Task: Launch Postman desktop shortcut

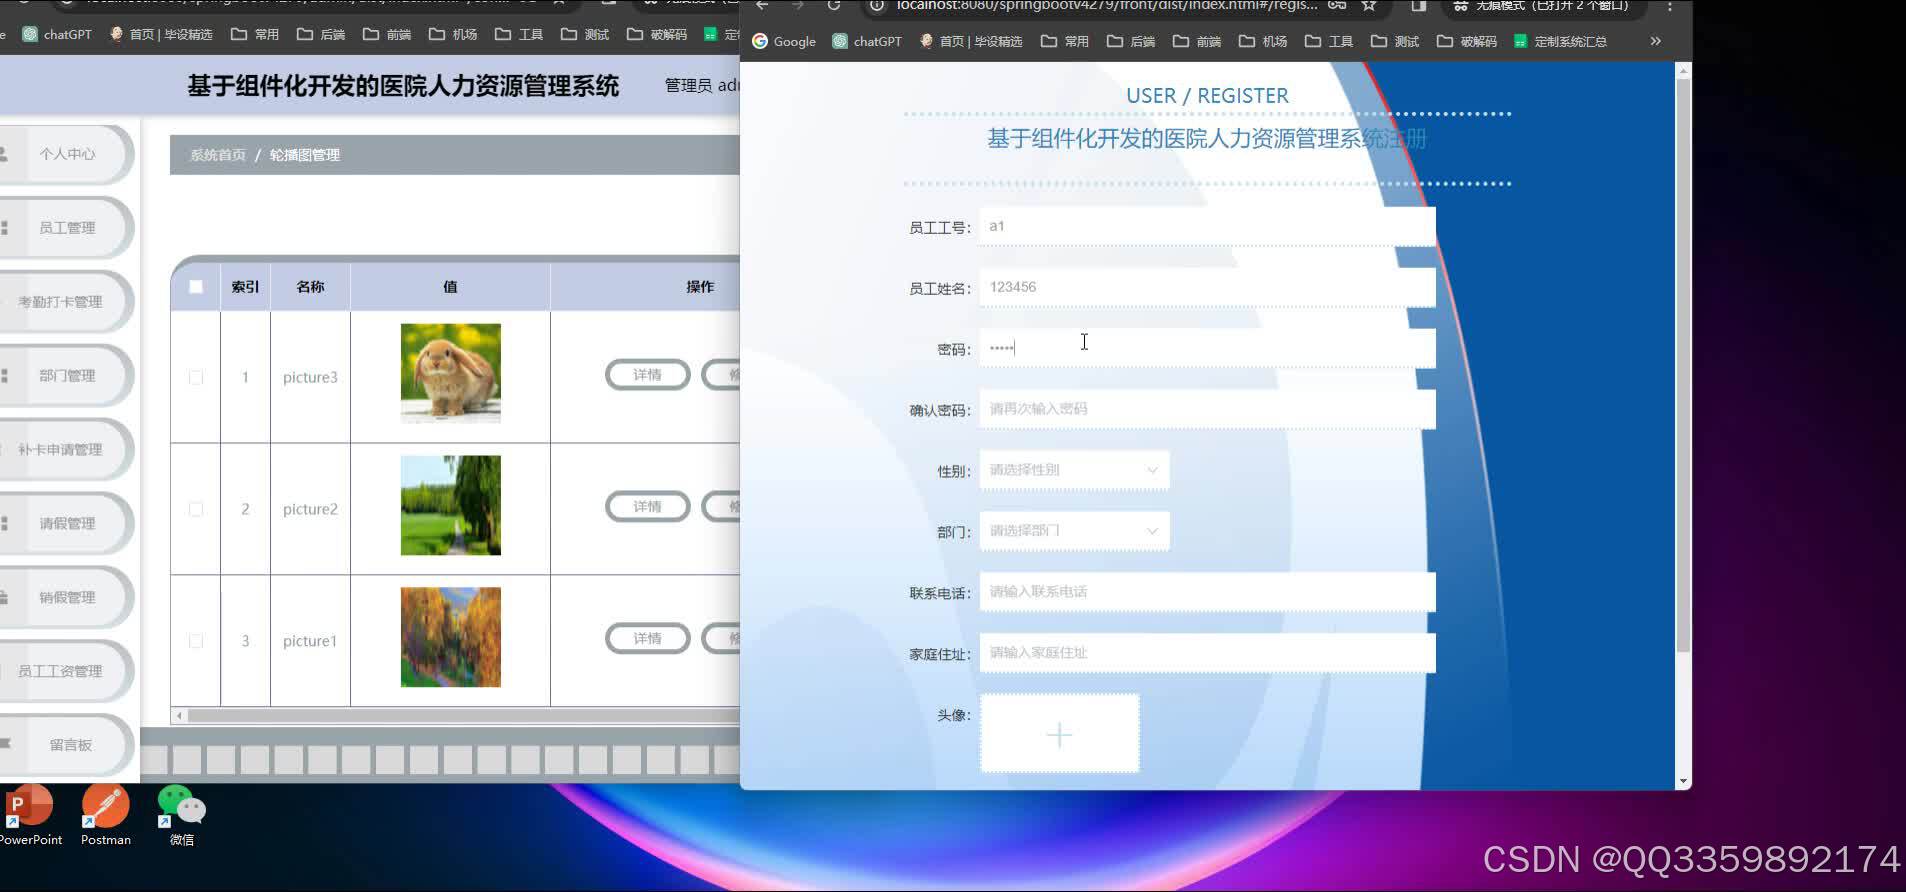Action: tap(105, 815)
